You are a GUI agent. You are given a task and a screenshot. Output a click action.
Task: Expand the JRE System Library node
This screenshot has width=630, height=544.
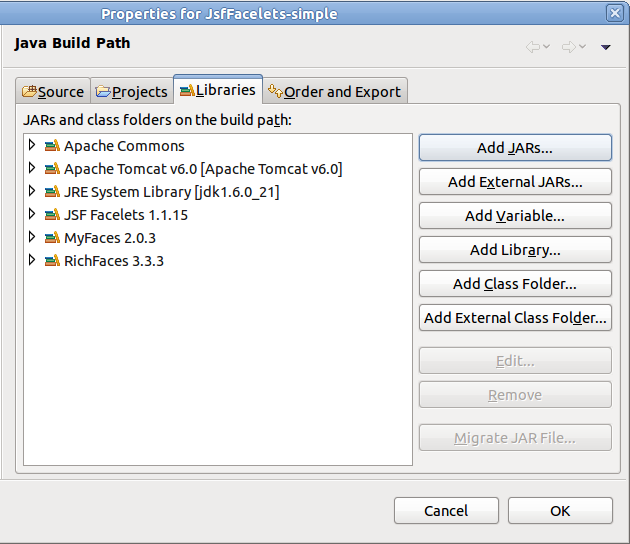pyautogui.click(x=32, y=191)
